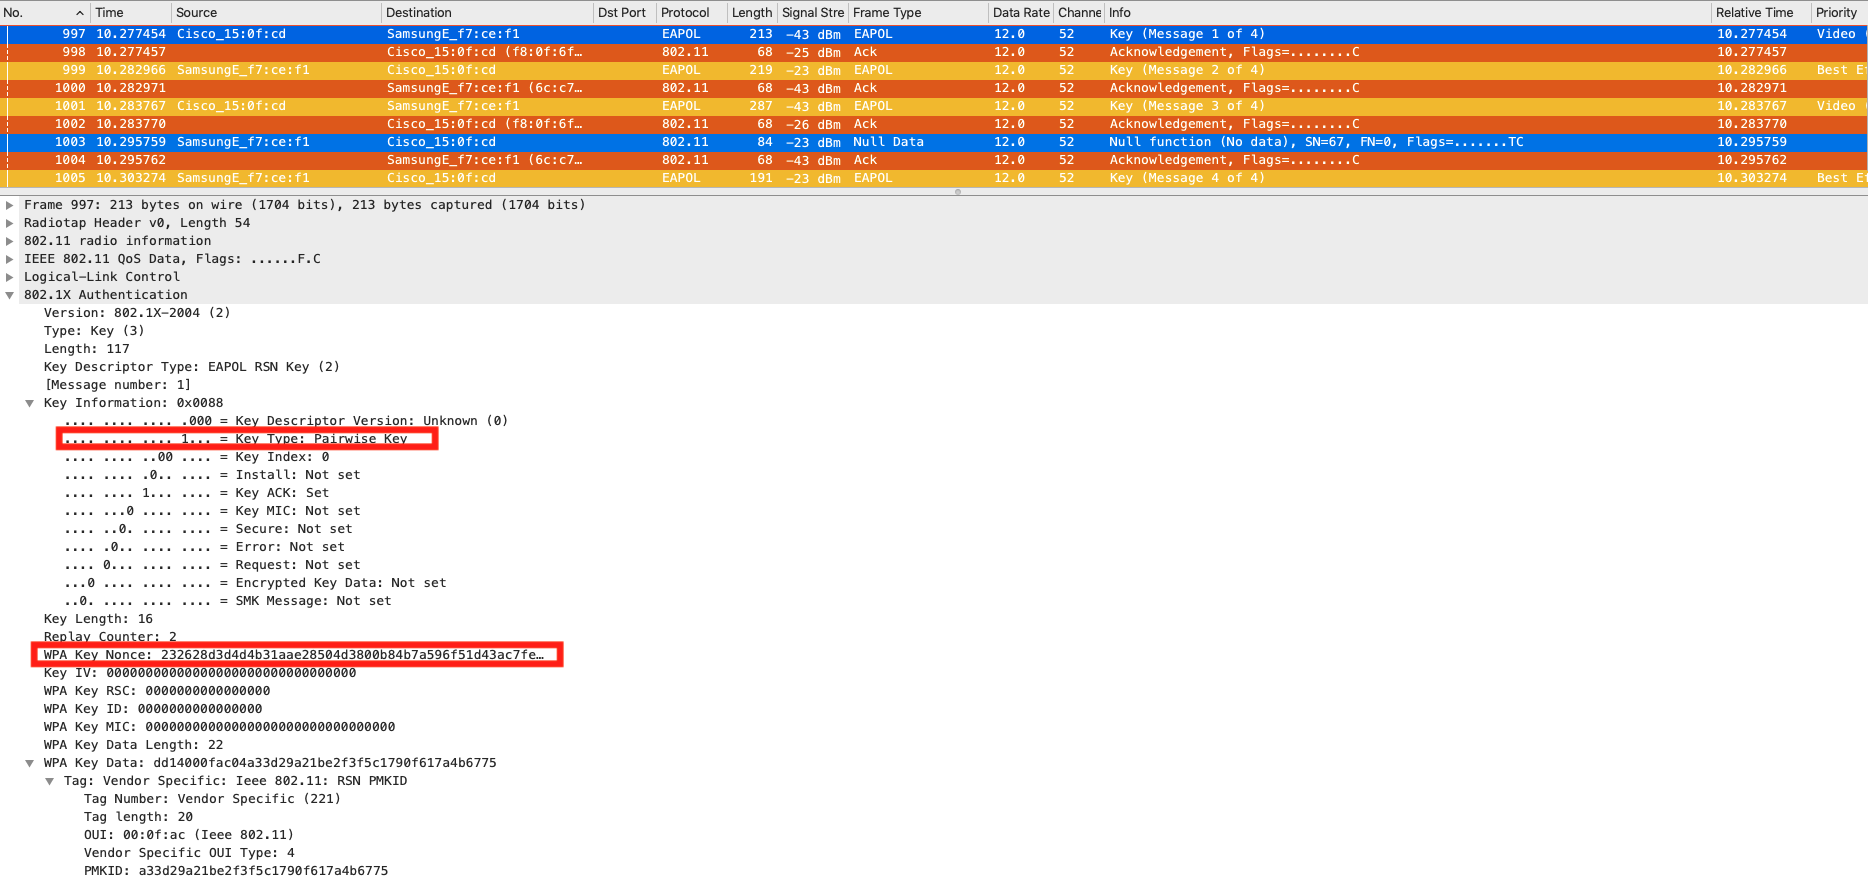The width and height of the screenshot is (1868, 886).
Task: Select the PMKID value line
Action: [236, 871]
